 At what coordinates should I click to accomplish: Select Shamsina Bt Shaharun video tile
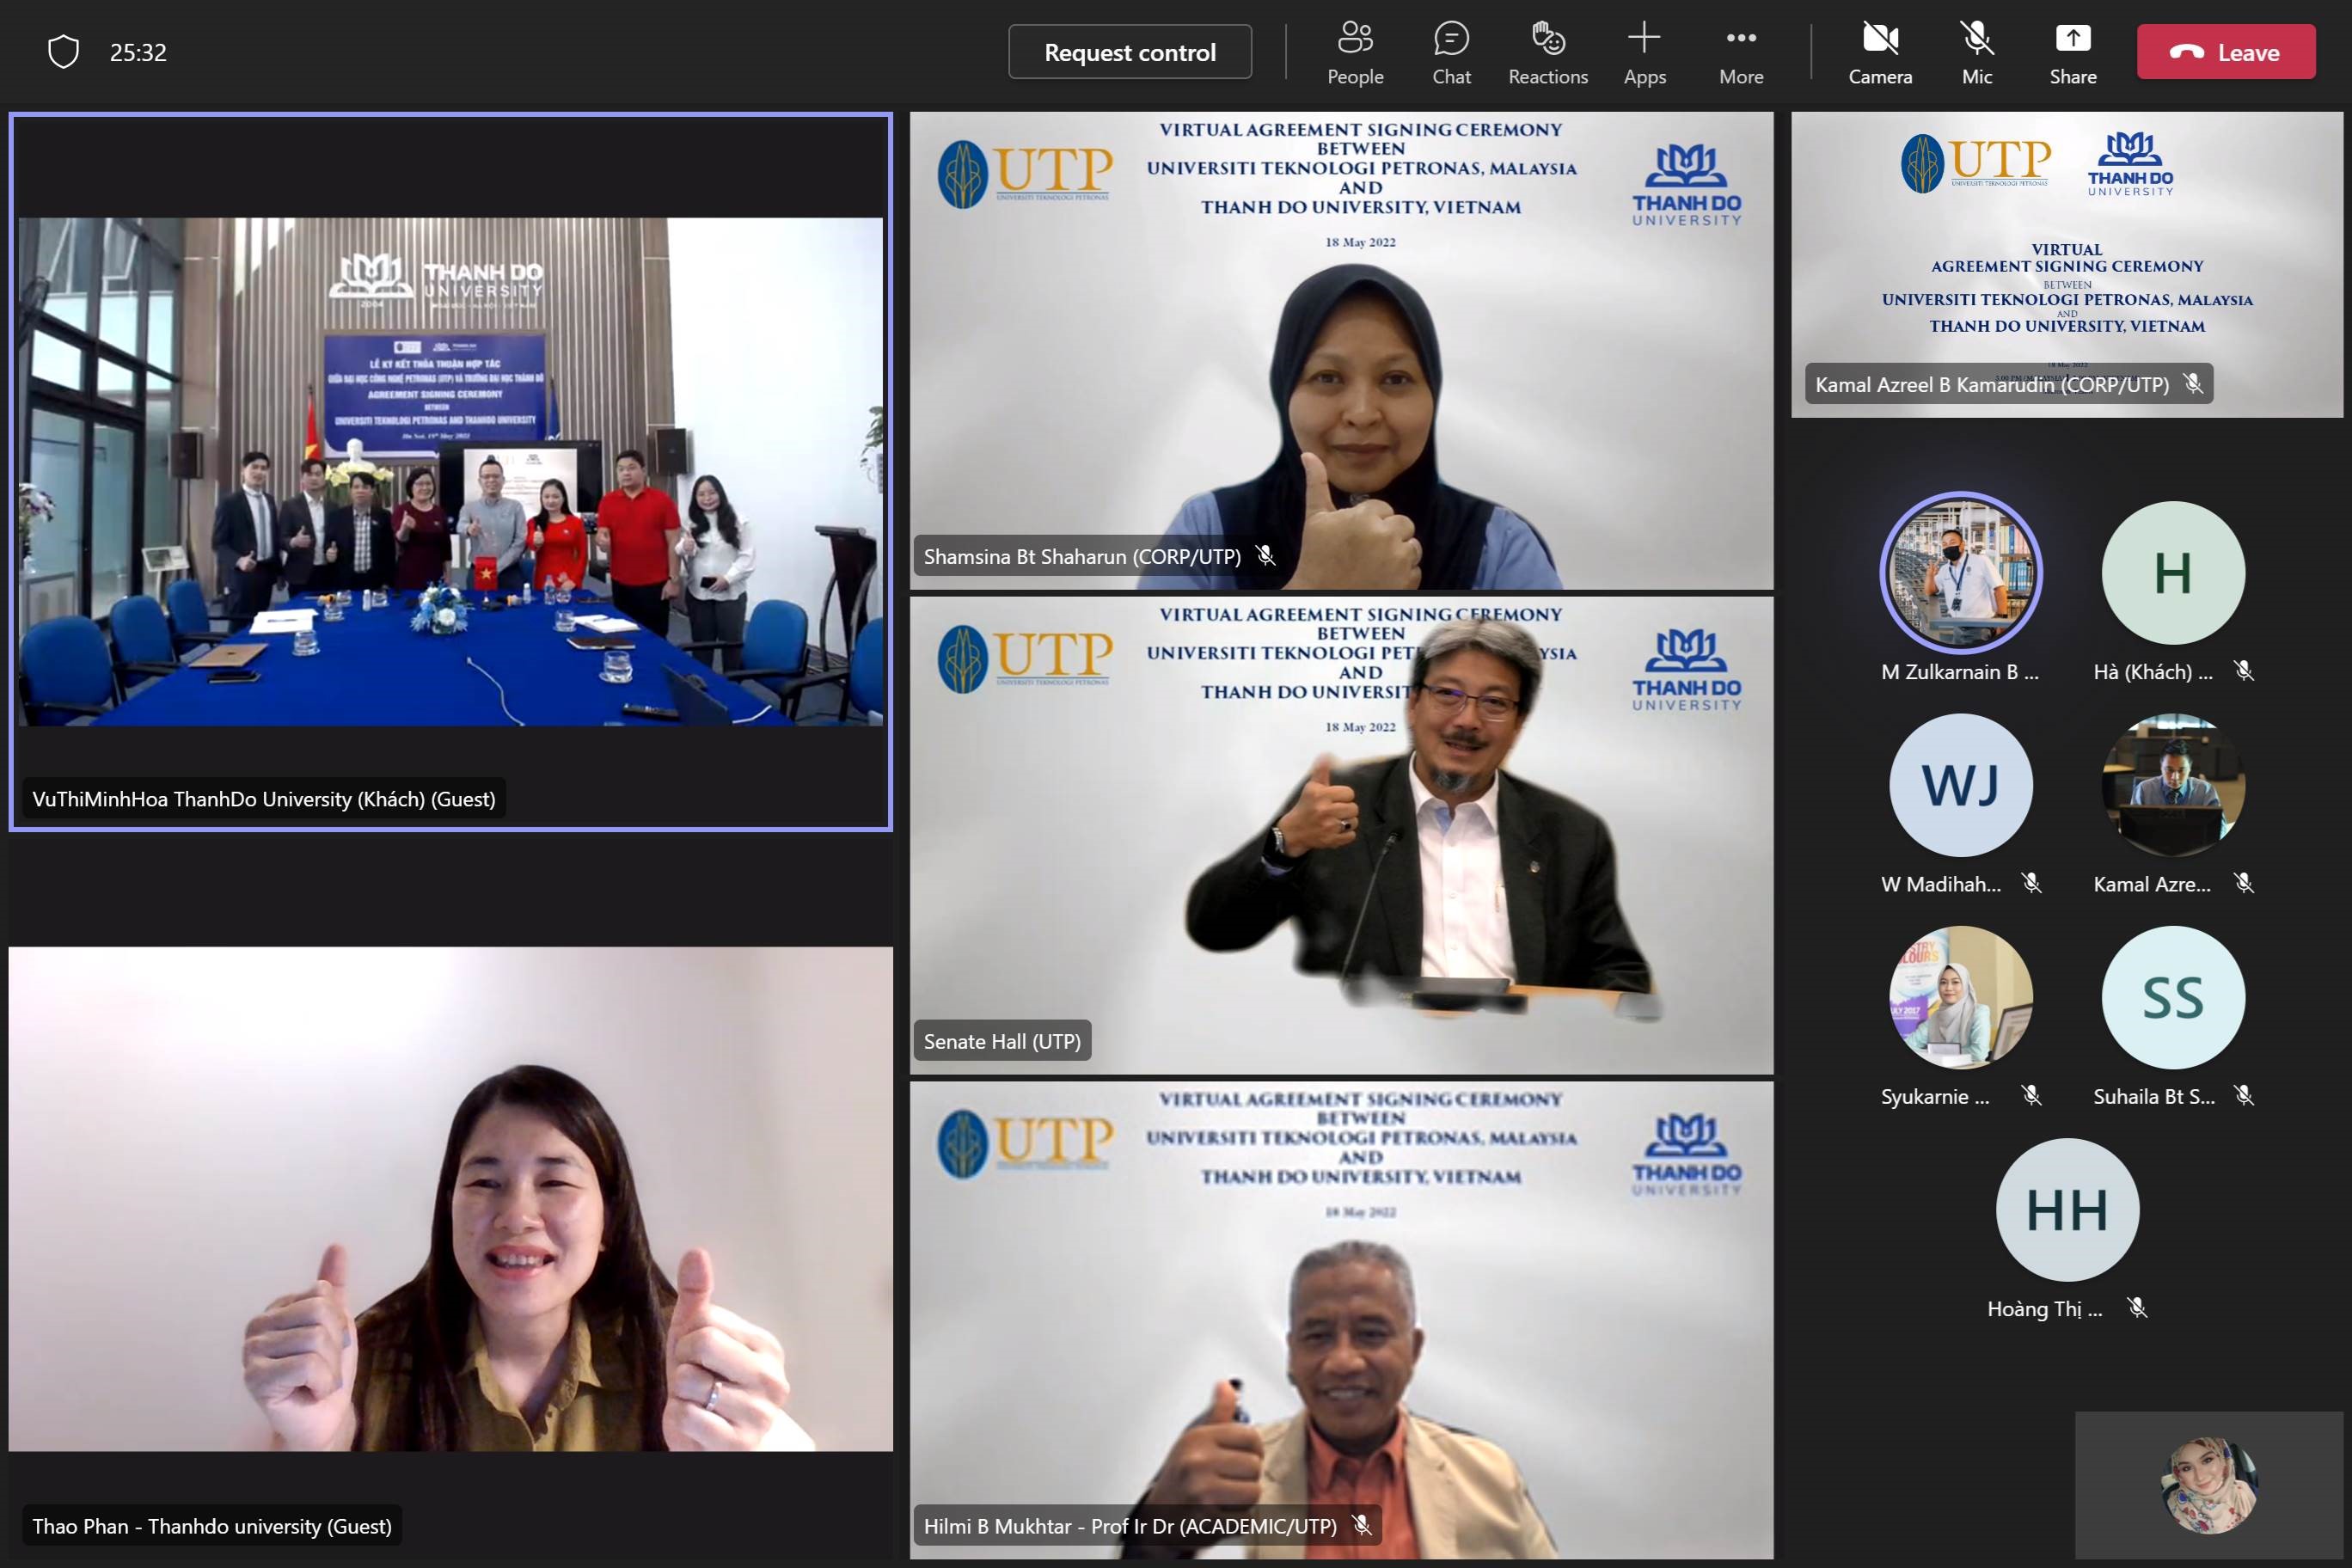(1341, 350)
